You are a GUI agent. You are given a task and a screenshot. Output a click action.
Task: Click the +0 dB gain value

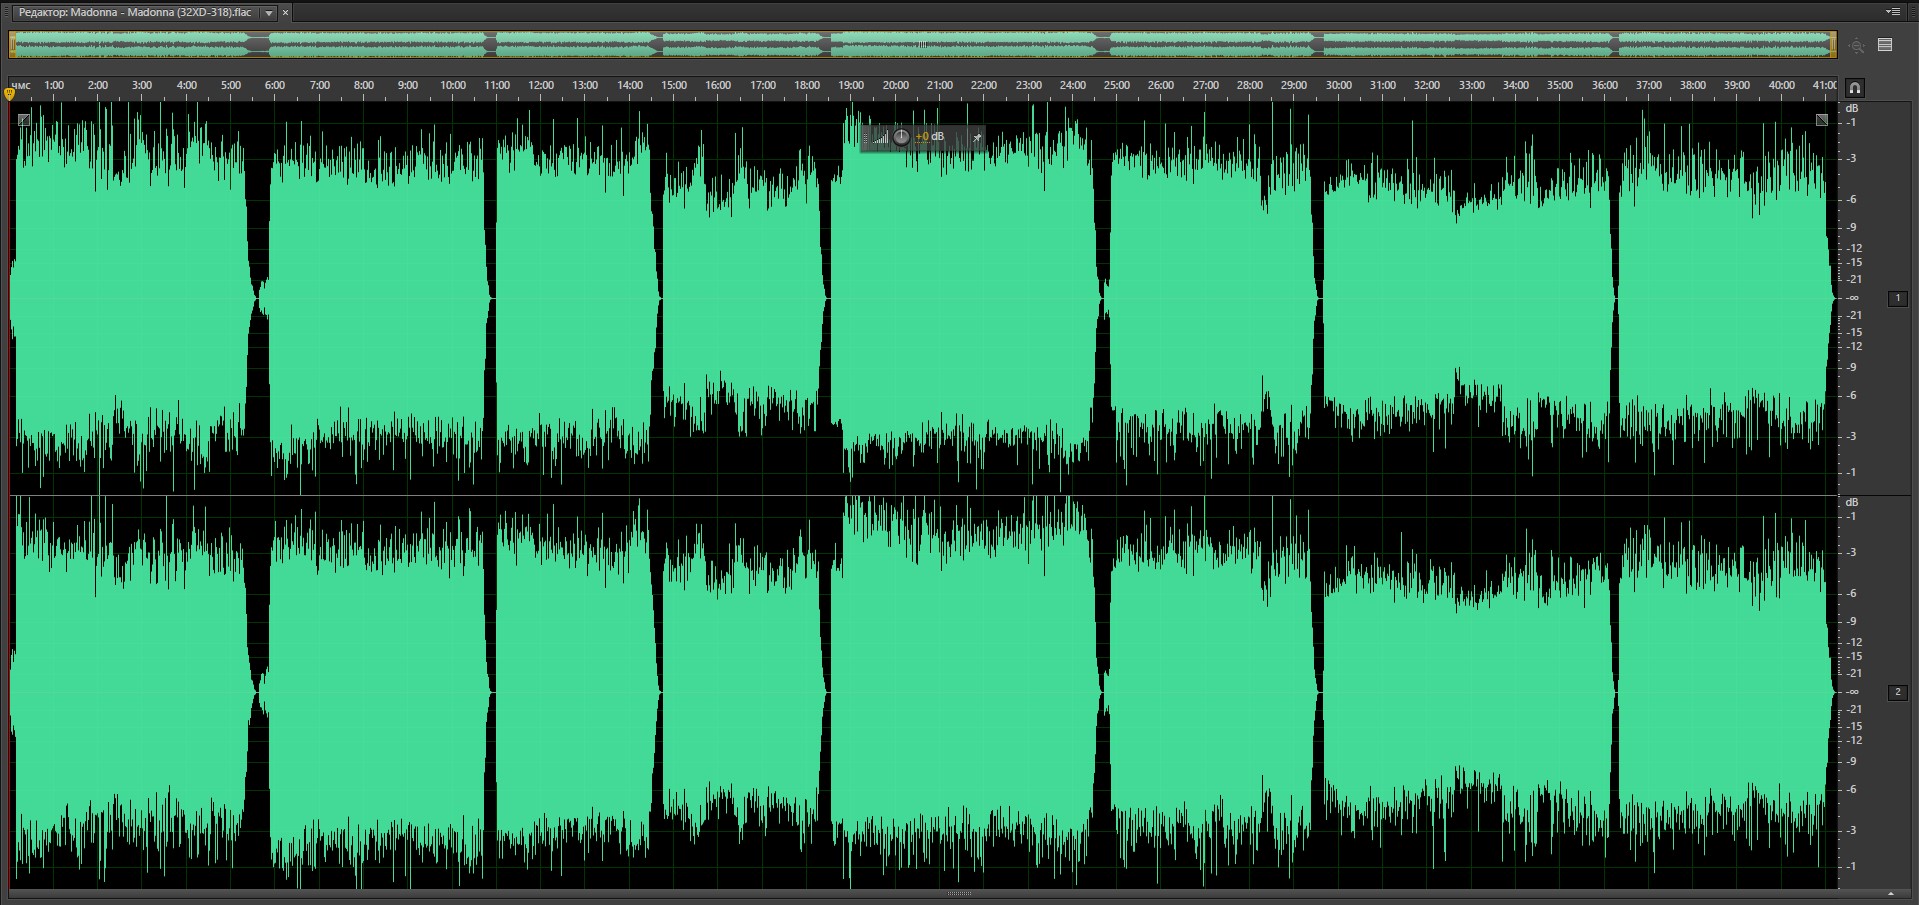930,137
